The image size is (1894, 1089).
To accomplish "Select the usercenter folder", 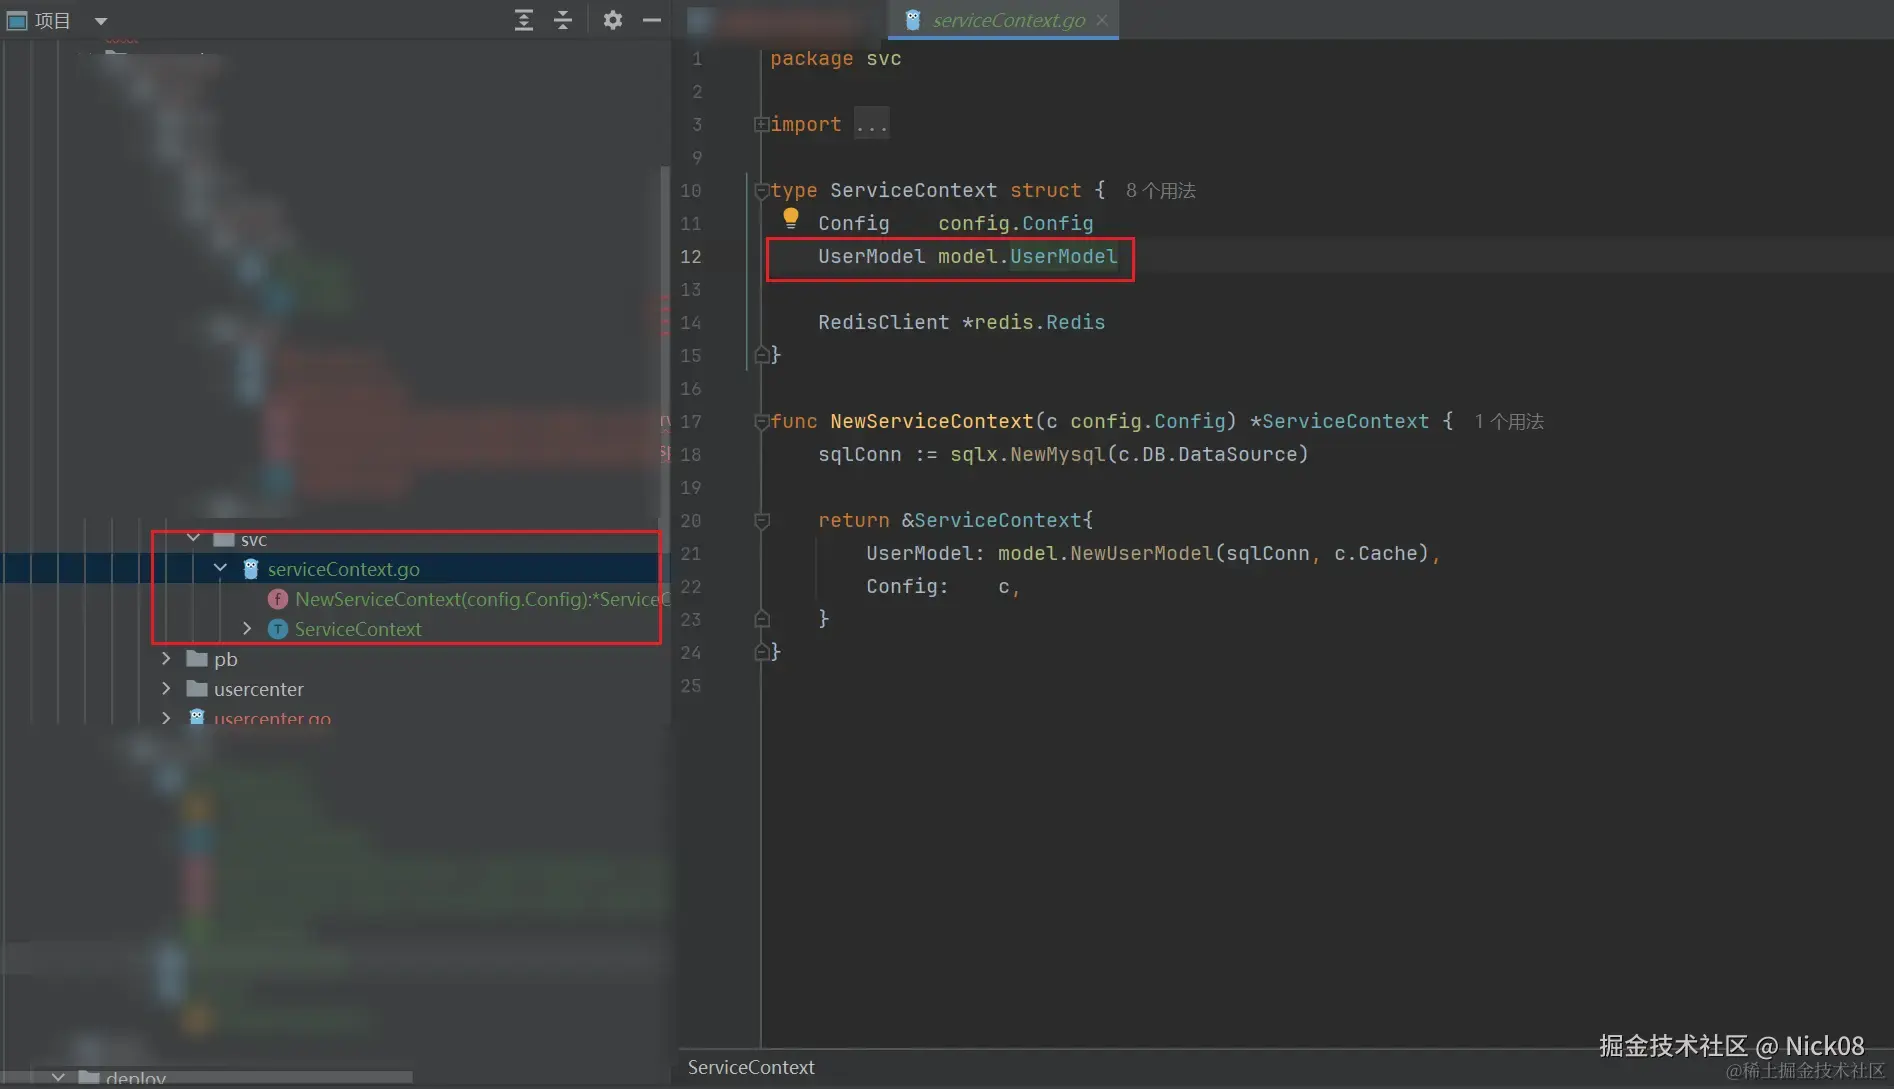I will (x=258, y=689).
